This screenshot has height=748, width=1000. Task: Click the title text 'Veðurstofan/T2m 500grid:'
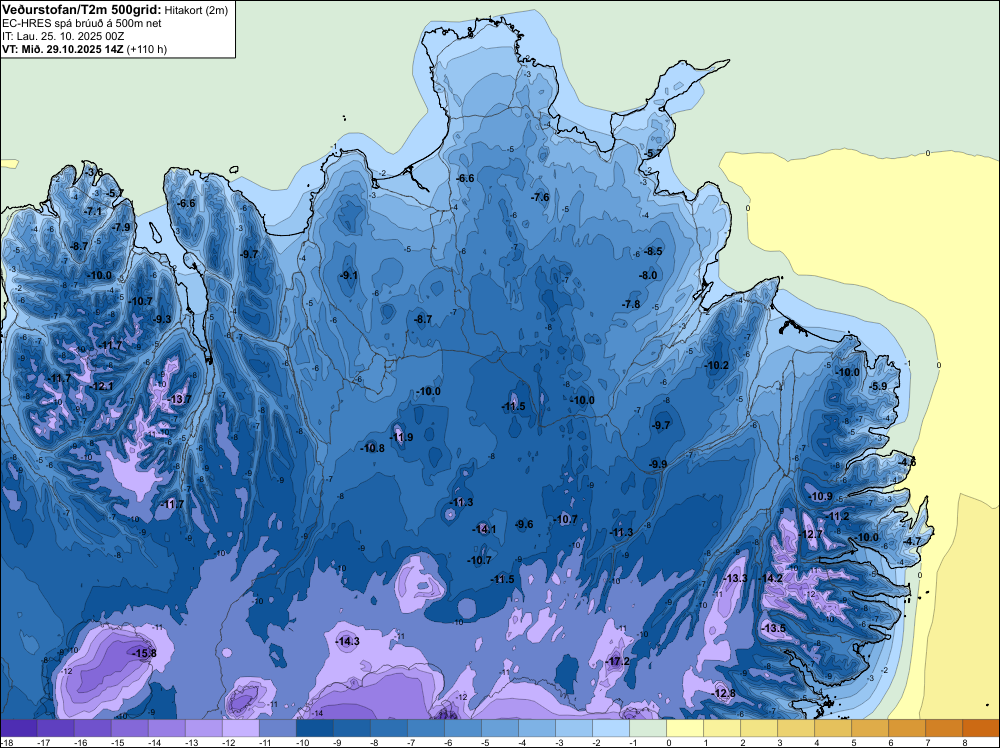tap(81, 10)
